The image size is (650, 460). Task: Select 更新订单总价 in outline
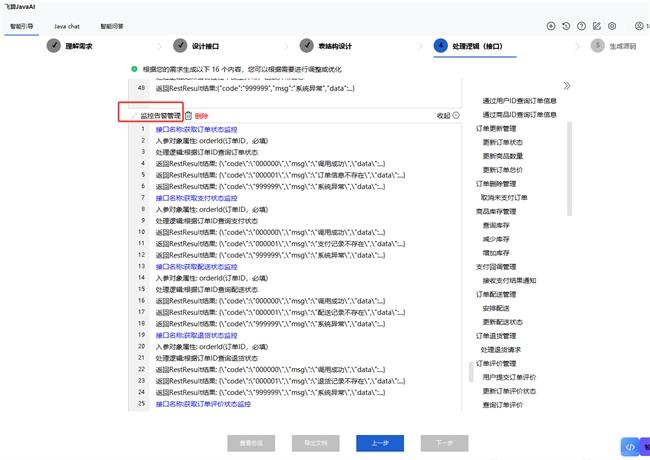pyautogui.click(x=503, y=170)
